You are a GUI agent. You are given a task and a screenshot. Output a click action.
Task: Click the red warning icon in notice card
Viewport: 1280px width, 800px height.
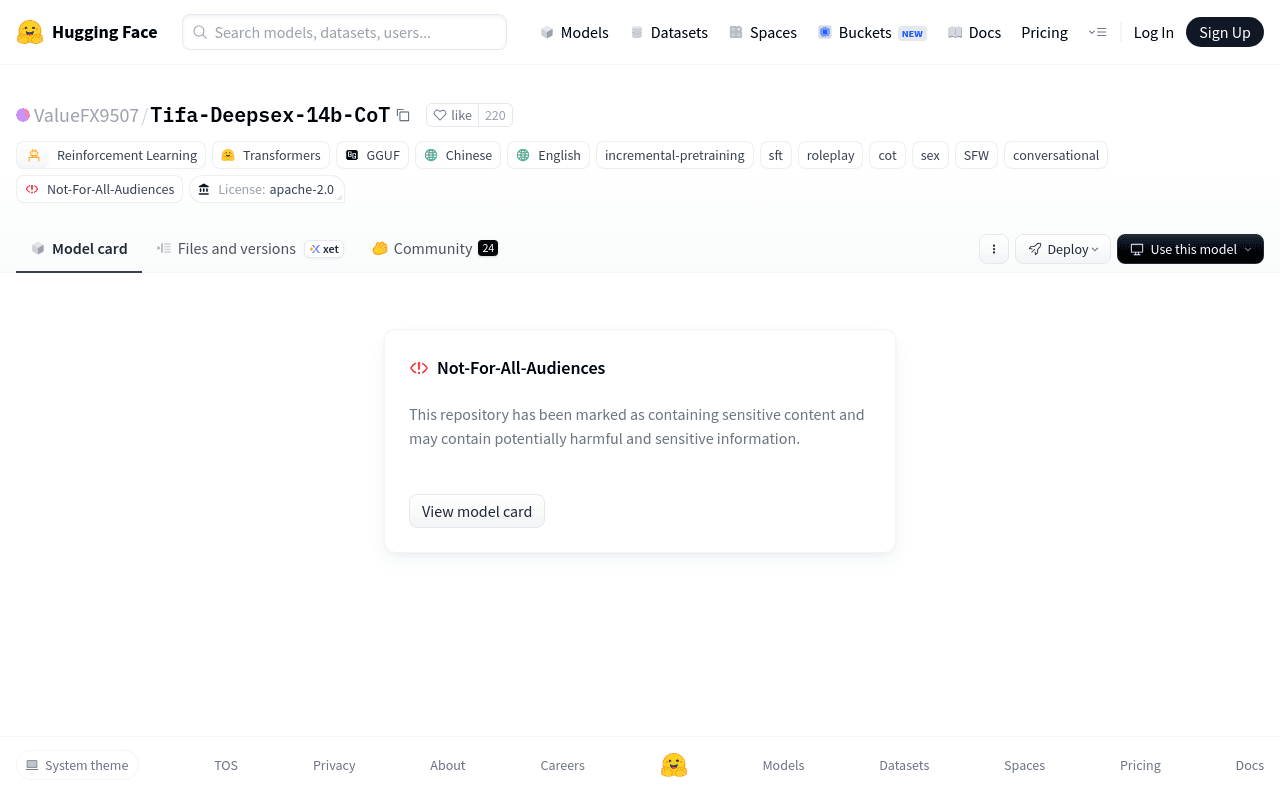coord(419,368)
